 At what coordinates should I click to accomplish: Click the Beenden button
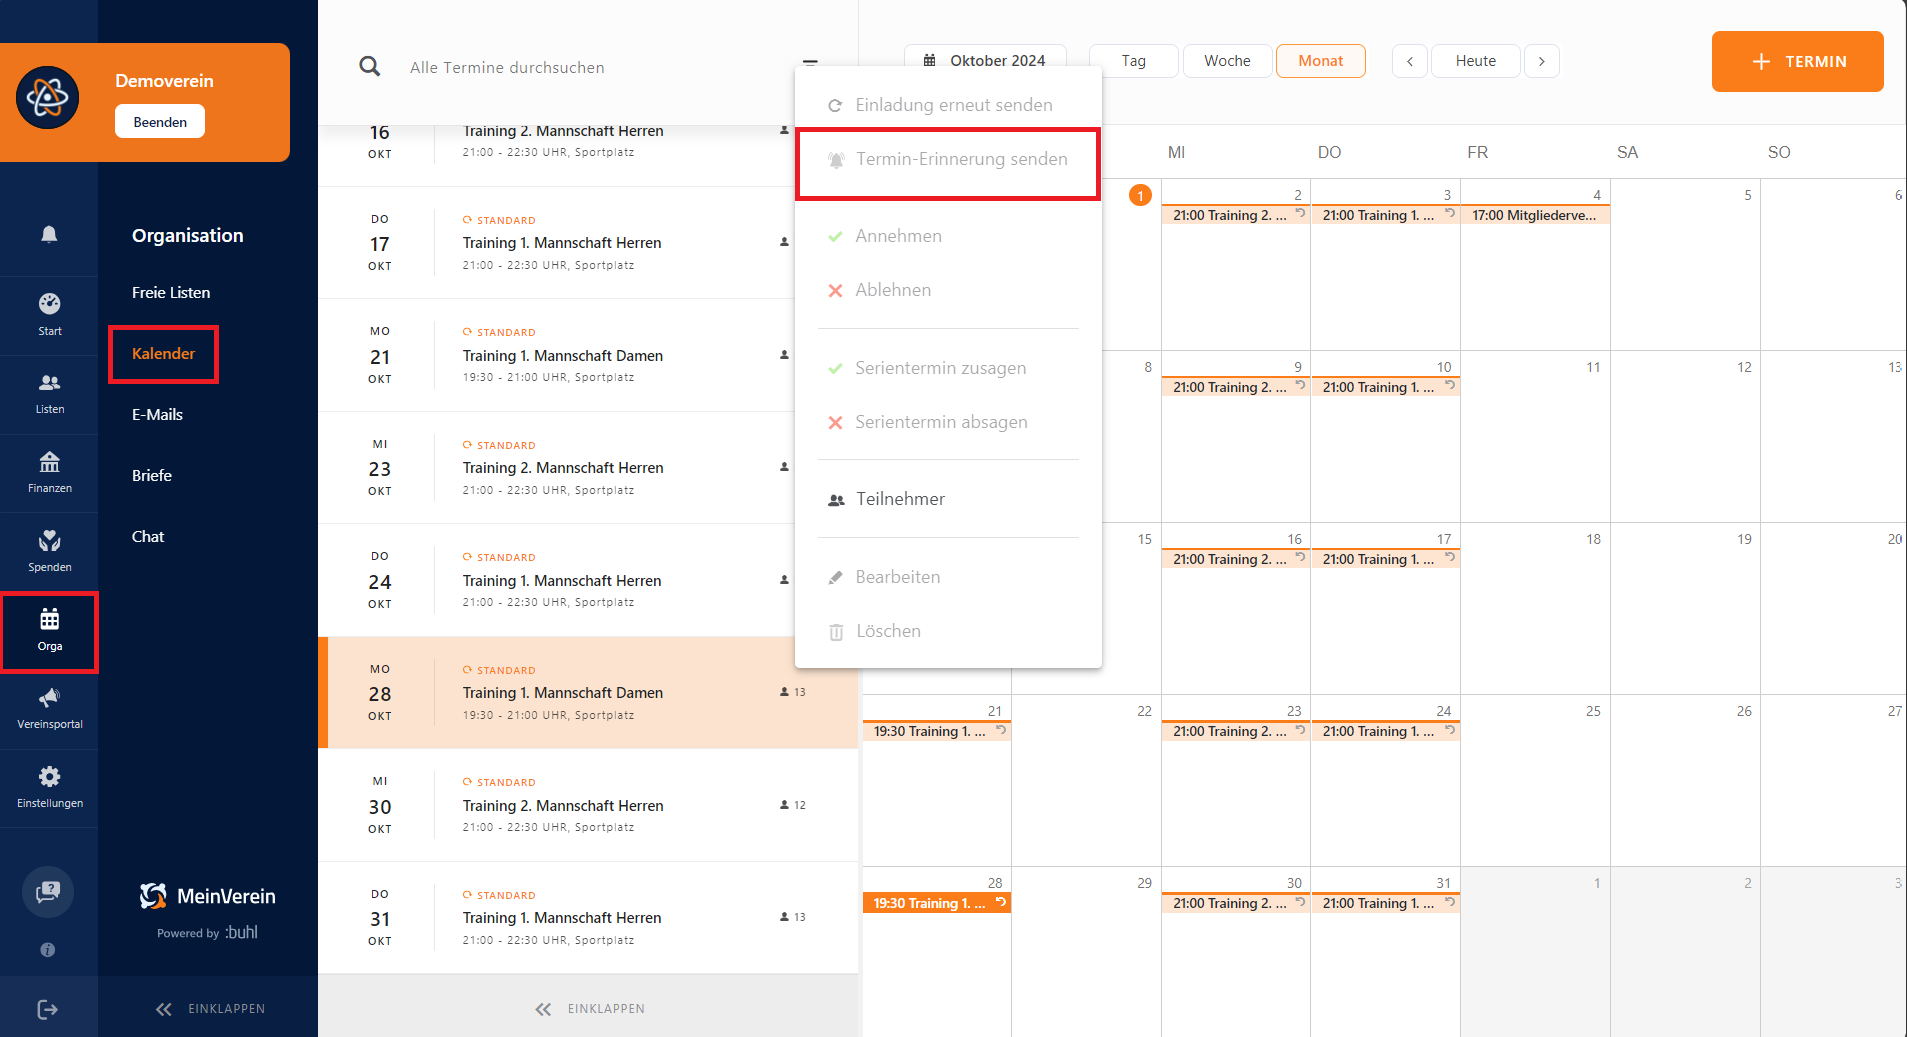(x=160, y=122)
